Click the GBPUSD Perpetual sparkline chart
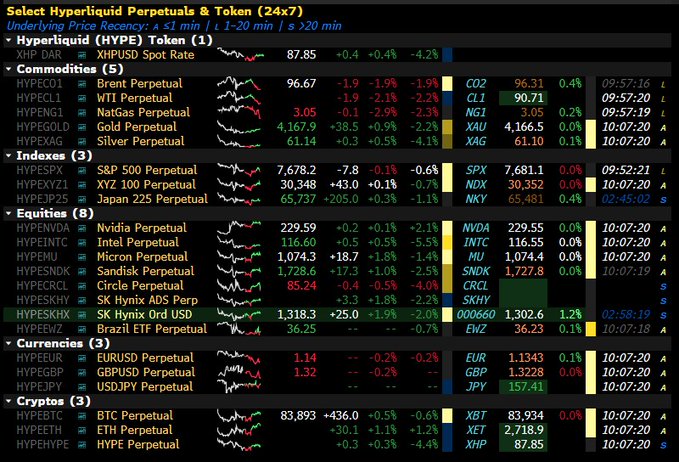The width and height of the screenshot is (679, 462). (239, 372)
